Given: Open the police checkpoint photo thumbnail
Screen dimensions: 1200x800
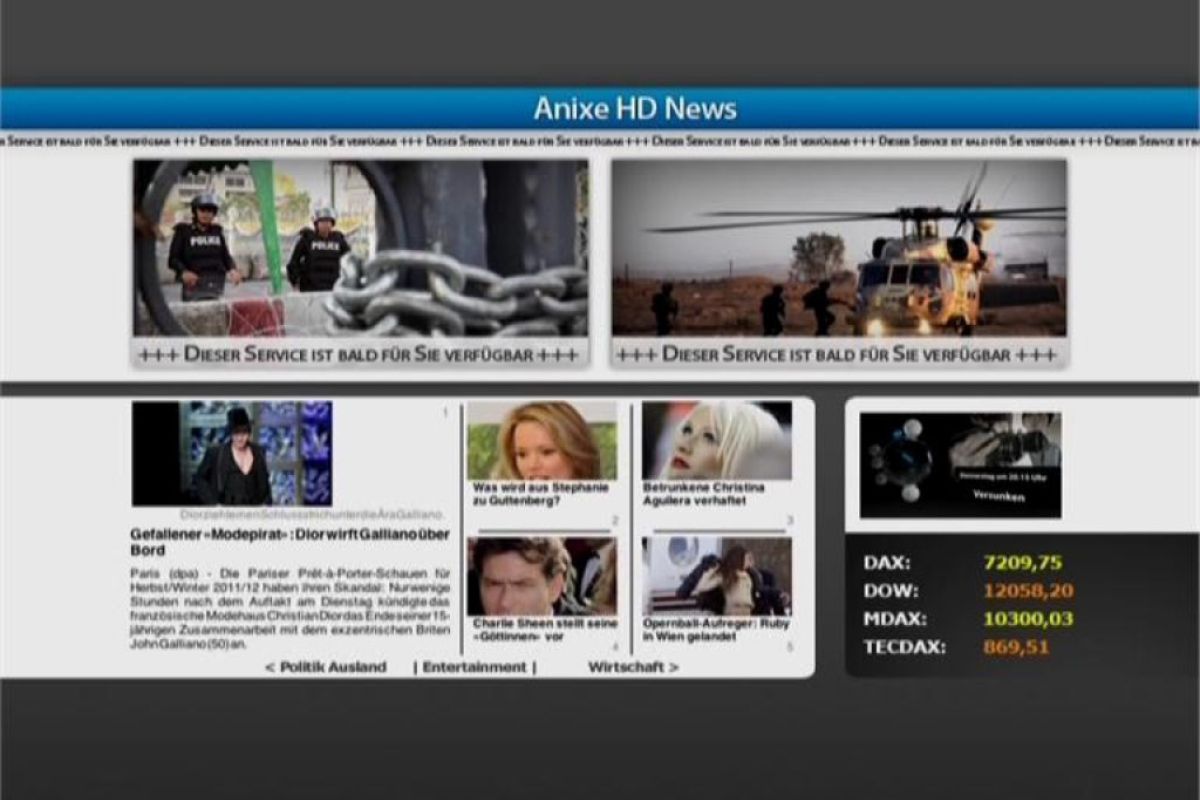Looking at the screenshot, I should 360,248.
